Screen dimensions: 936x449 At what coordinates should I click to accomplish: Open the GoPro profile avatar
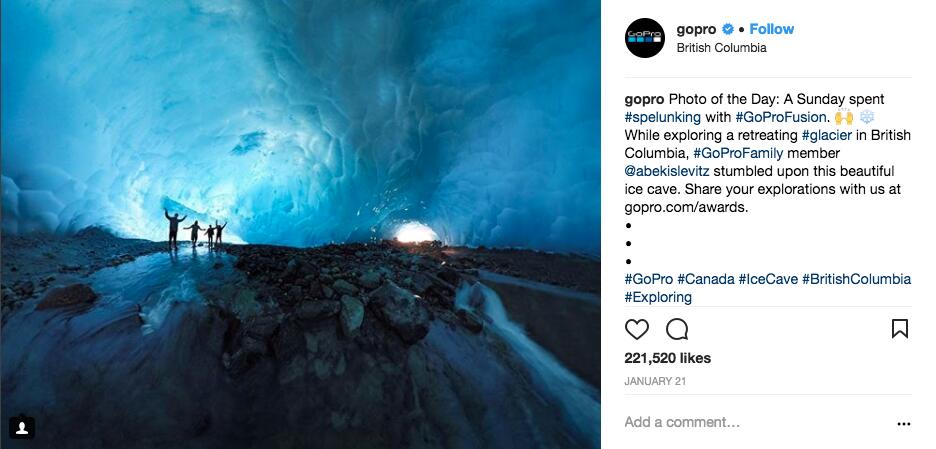click(645, 38)
